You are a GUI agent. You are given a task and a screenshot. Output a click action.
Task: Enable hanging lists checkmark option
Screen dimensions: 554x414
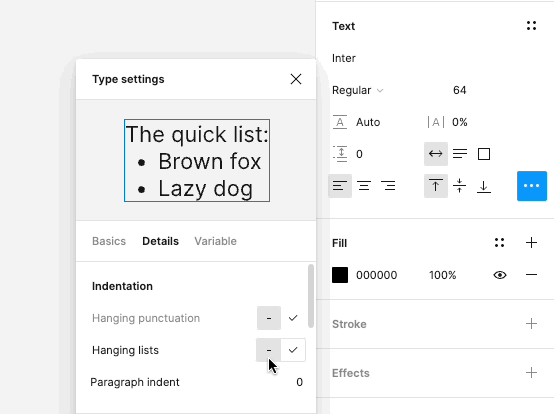[x=293, y=350]
